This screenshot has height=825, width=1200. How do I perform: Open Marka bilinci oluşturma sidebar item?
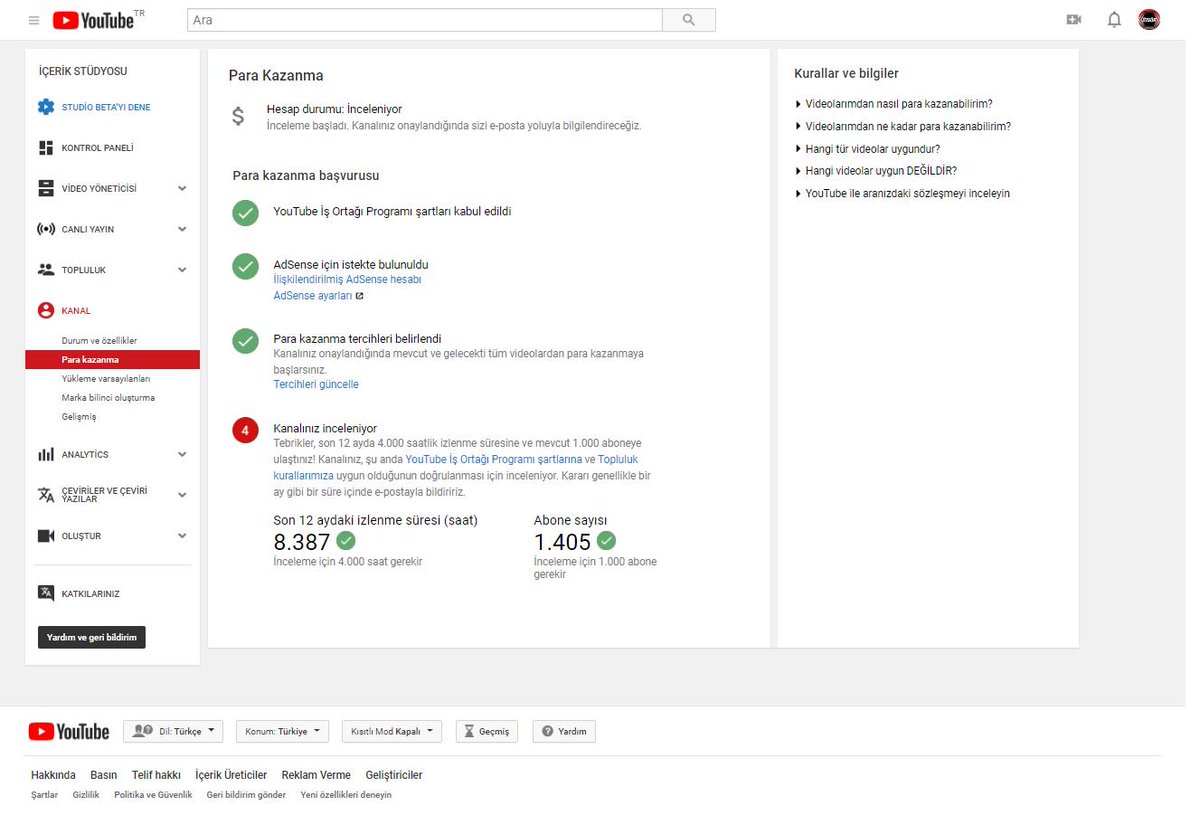108,398
